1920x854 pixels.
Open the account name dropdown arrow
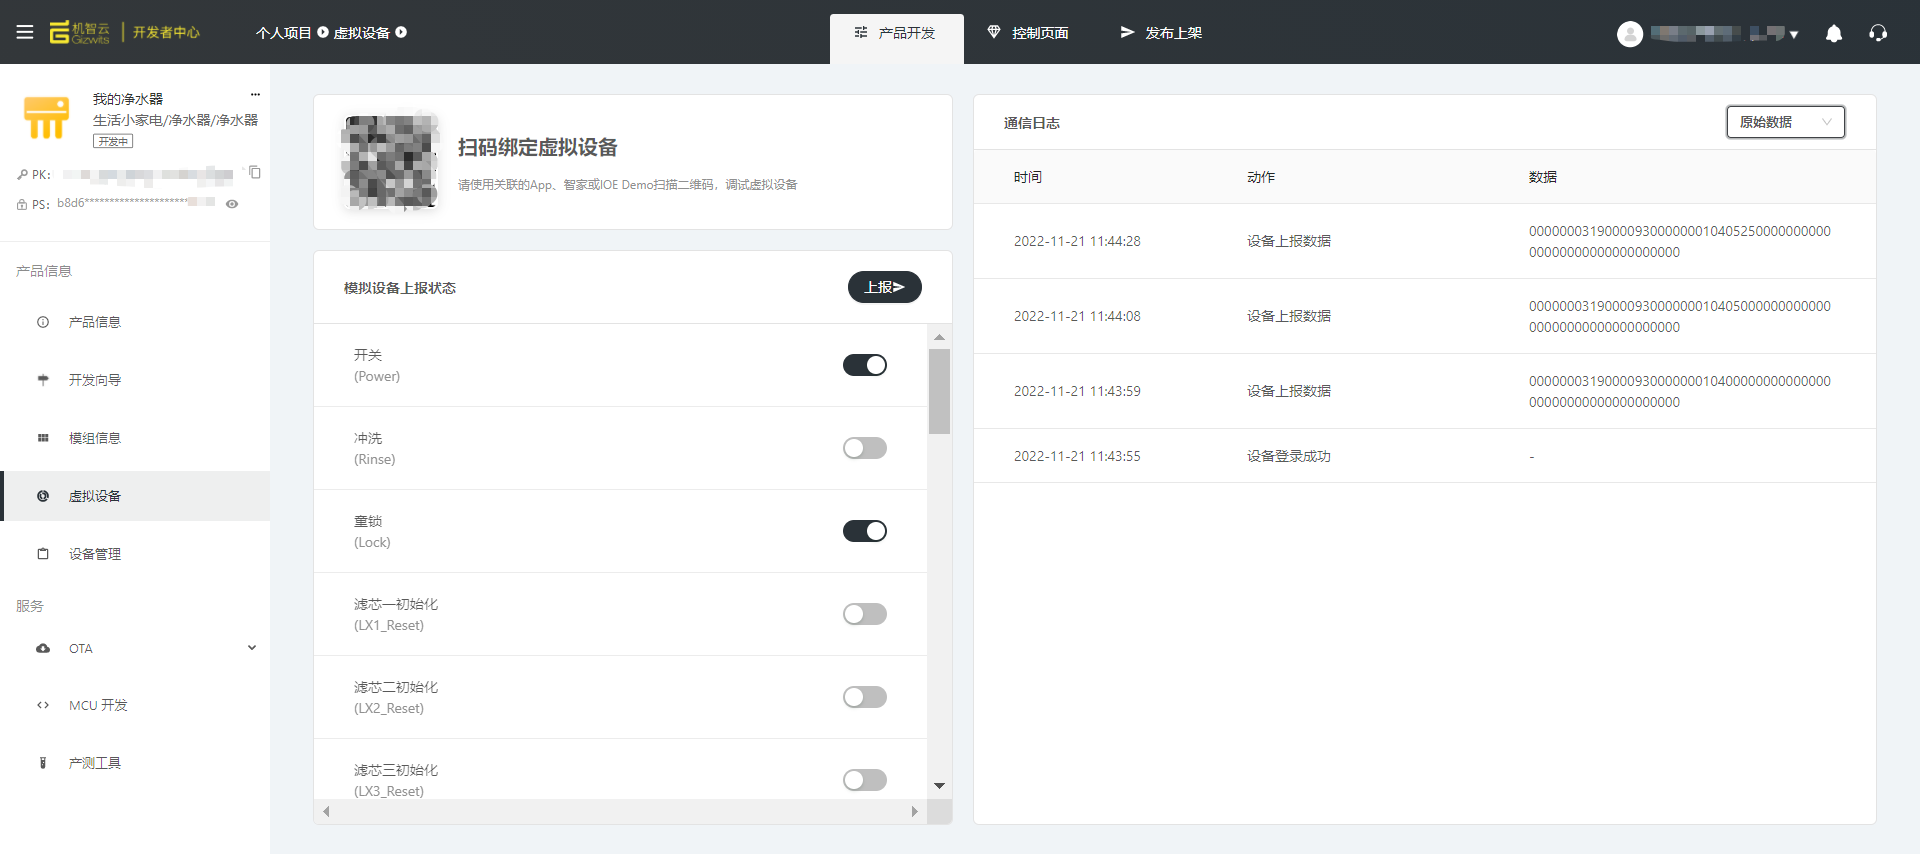[x=1794, y=35]
